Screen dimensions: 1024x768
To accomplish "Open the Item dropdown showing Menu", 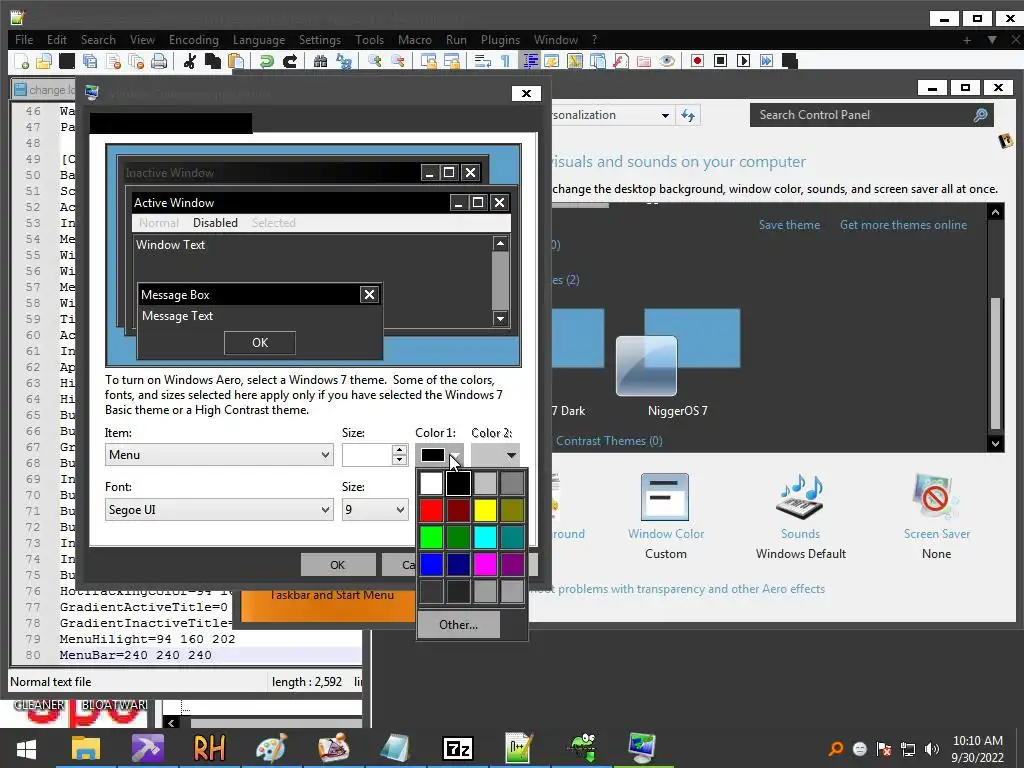I will (x=219, y=455).
